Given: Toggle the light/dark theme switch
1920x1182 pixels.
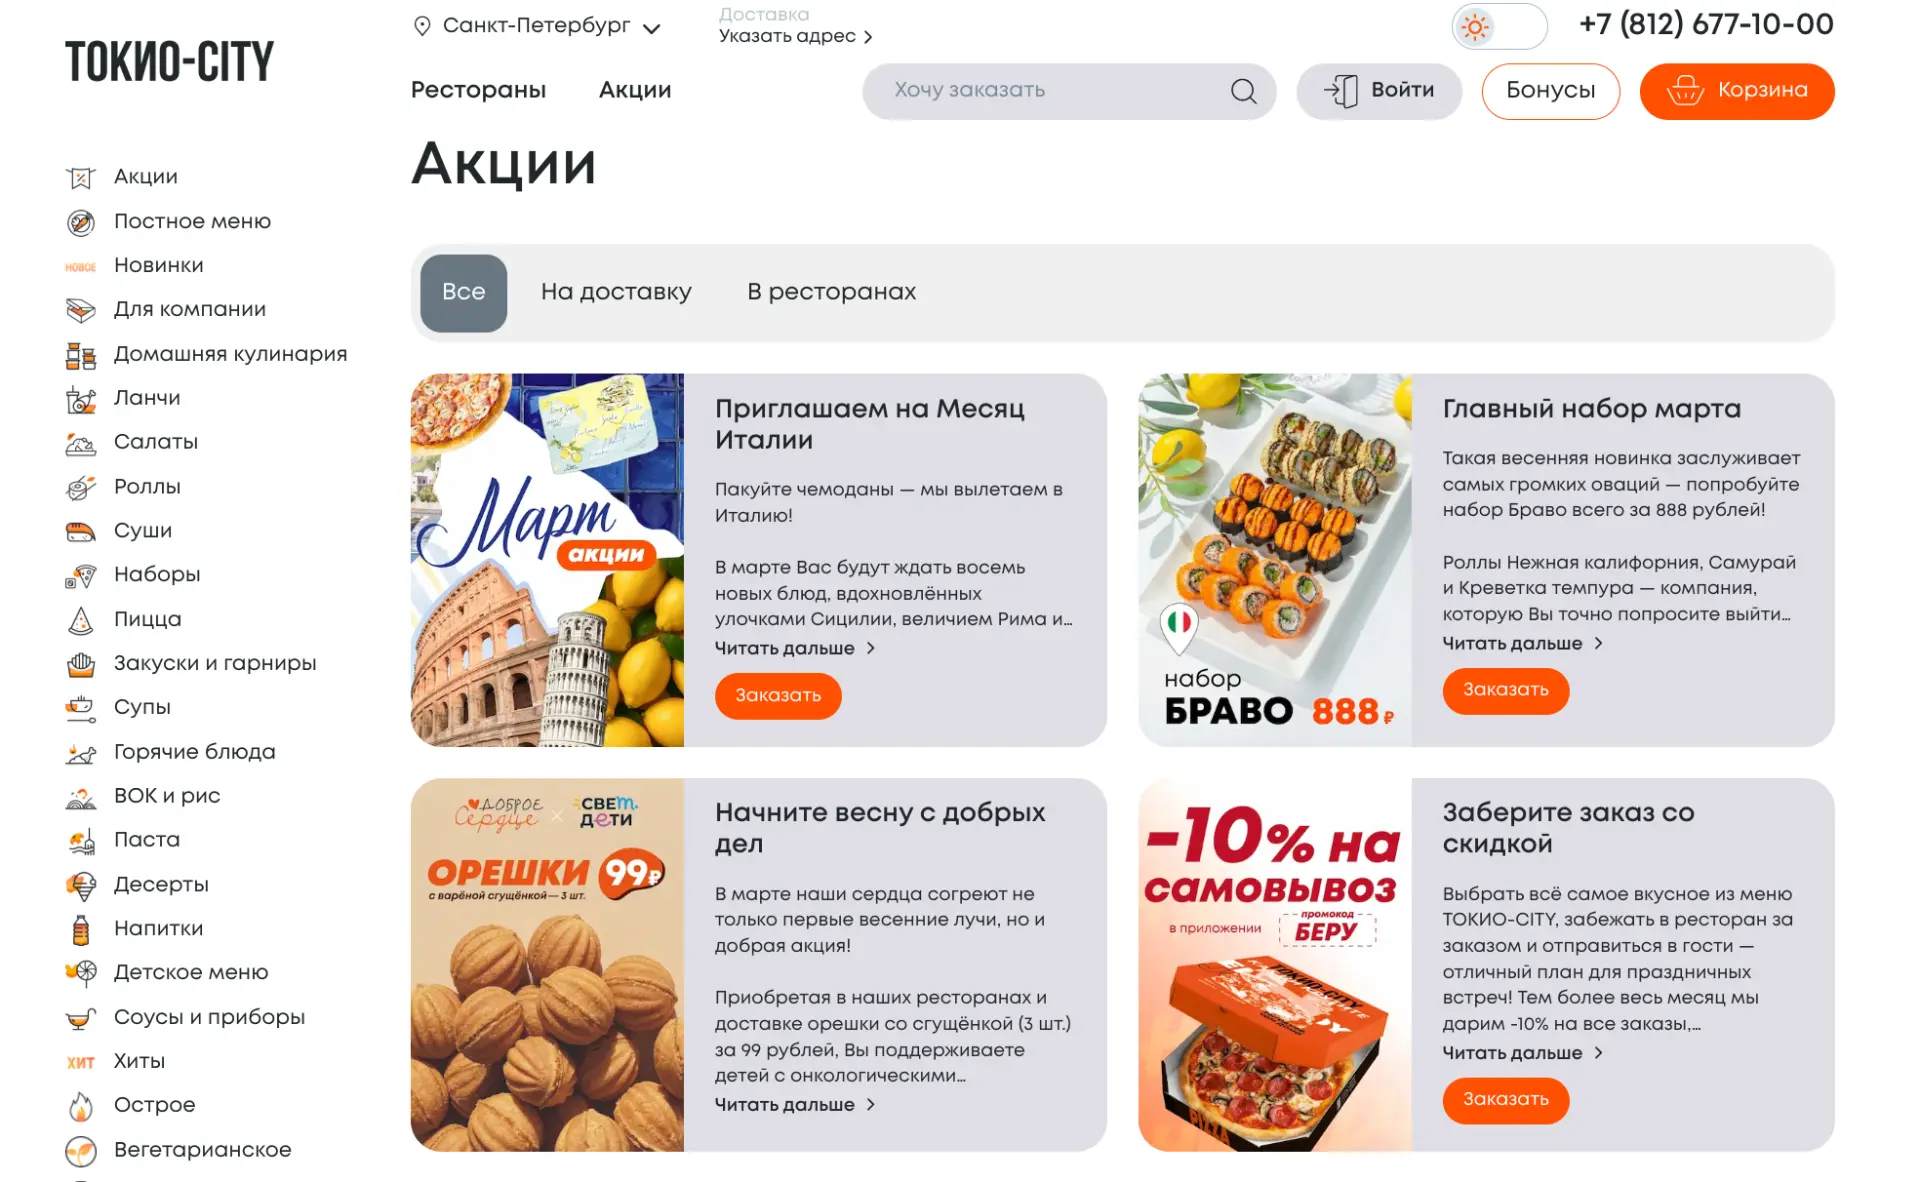Looking at the screenshot, I should click(1498, 26).
